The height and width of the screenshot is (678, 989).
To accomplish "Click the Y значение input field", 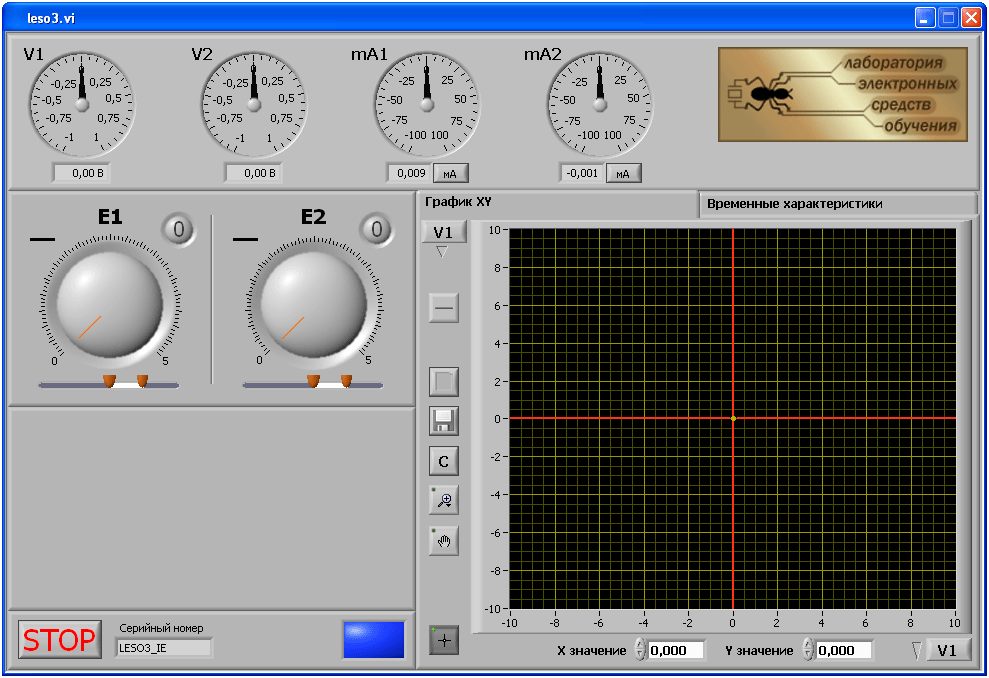I will click(x=843, y=651).
